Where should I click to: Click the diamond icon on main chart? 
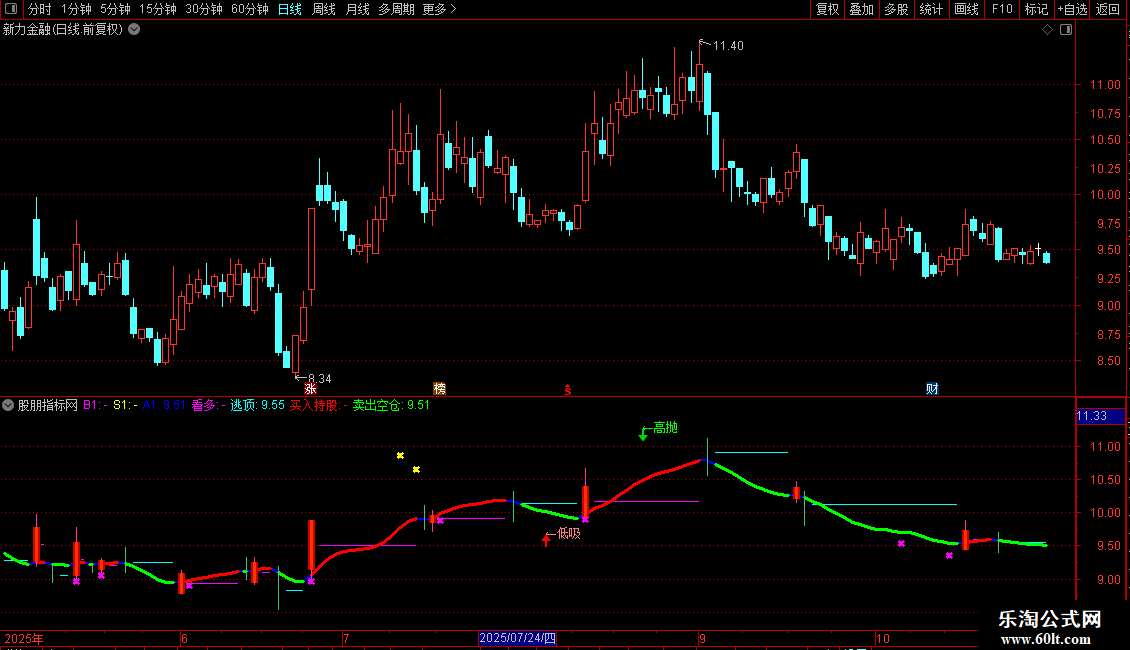(x=1048, y=30)
